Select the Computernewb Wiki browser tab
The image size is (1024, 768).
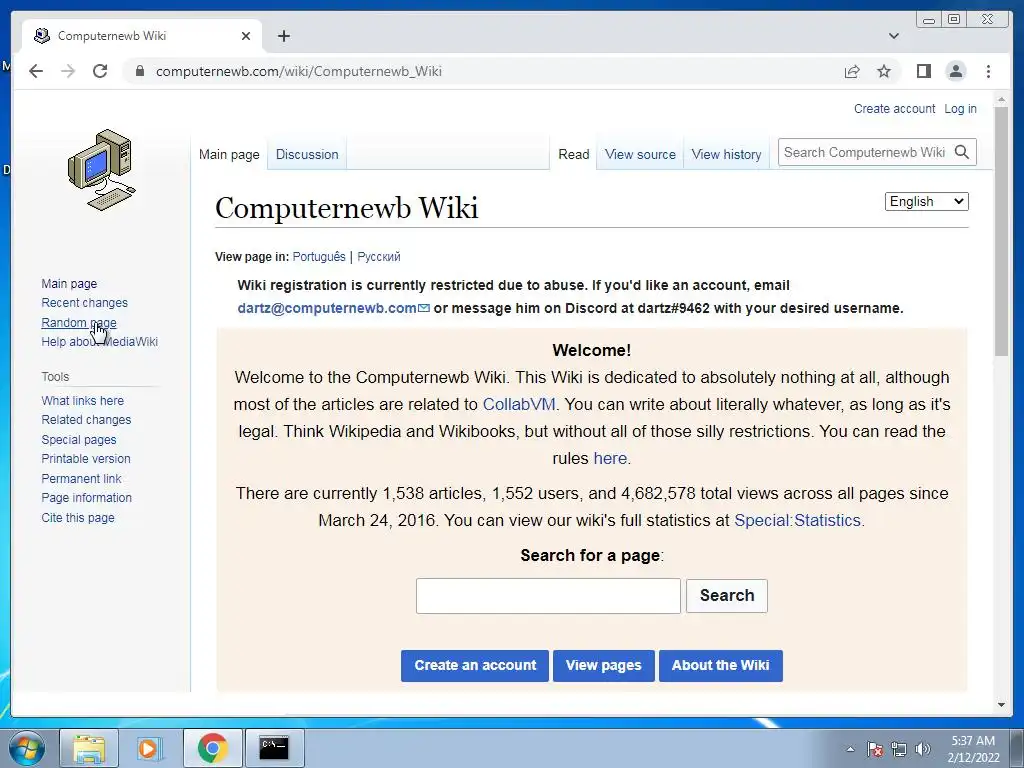coord(142,36)
